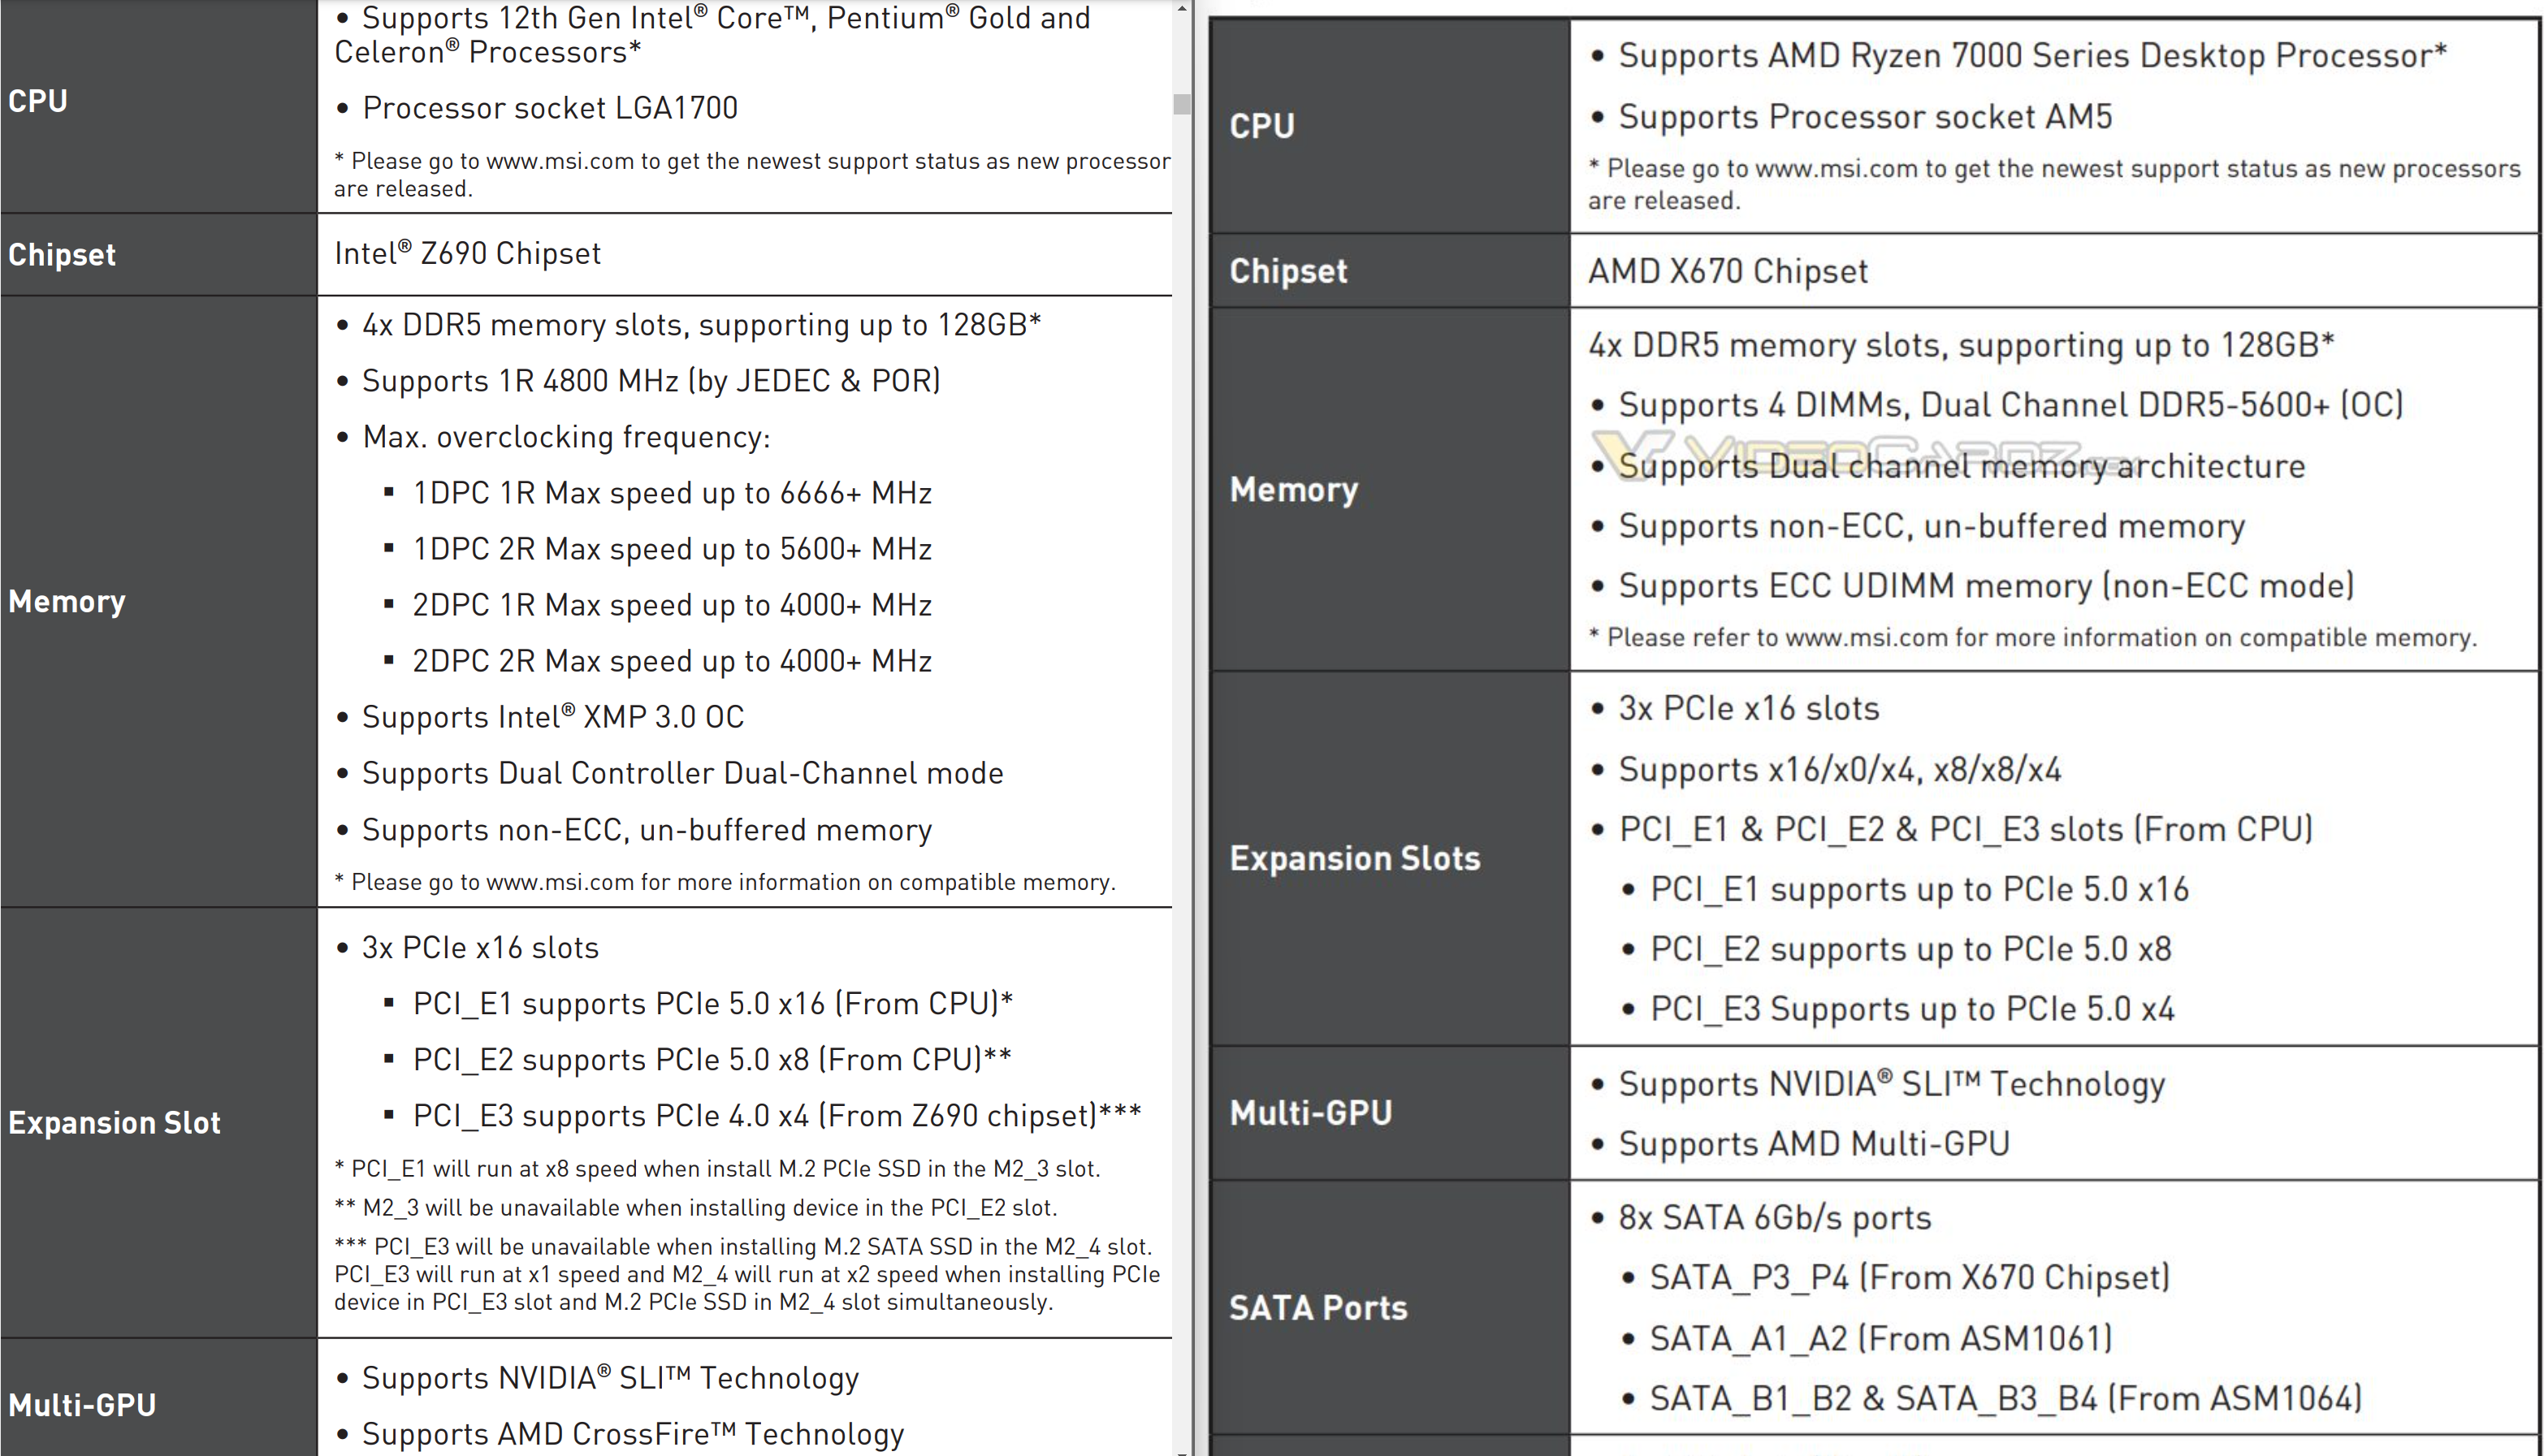2544x1456 pixels.
Task: Click Supports Processor socket AM5 line
Action: pos(1864,117)
